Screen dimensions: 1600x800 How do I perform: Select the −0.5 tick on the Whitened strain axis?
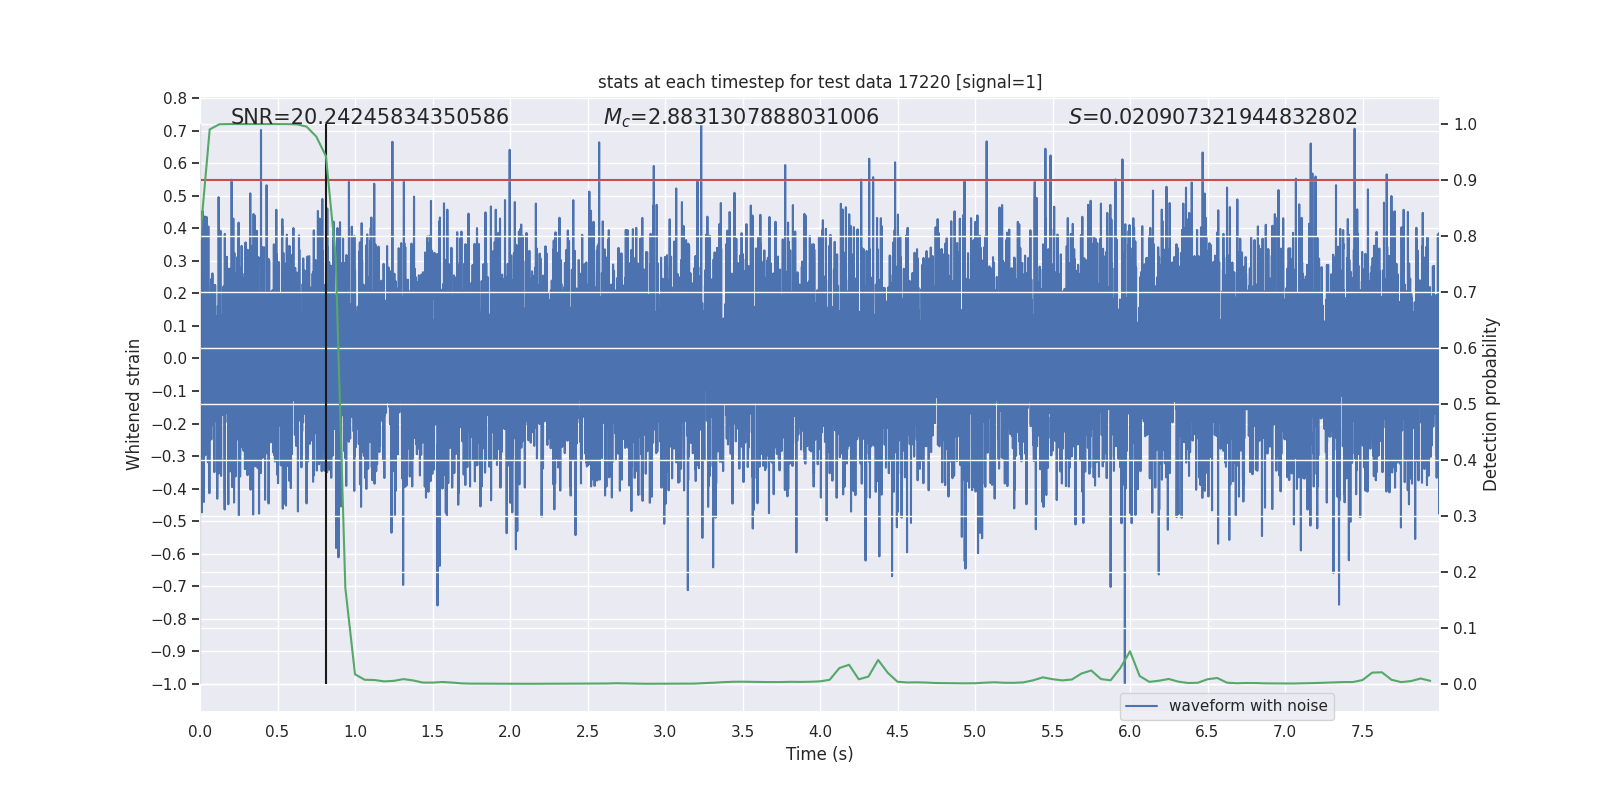tap(169, 521)
